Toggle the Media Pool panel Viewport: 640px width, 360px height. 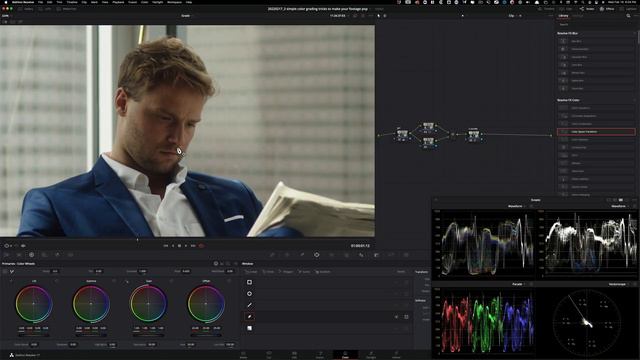coord(66,9)
